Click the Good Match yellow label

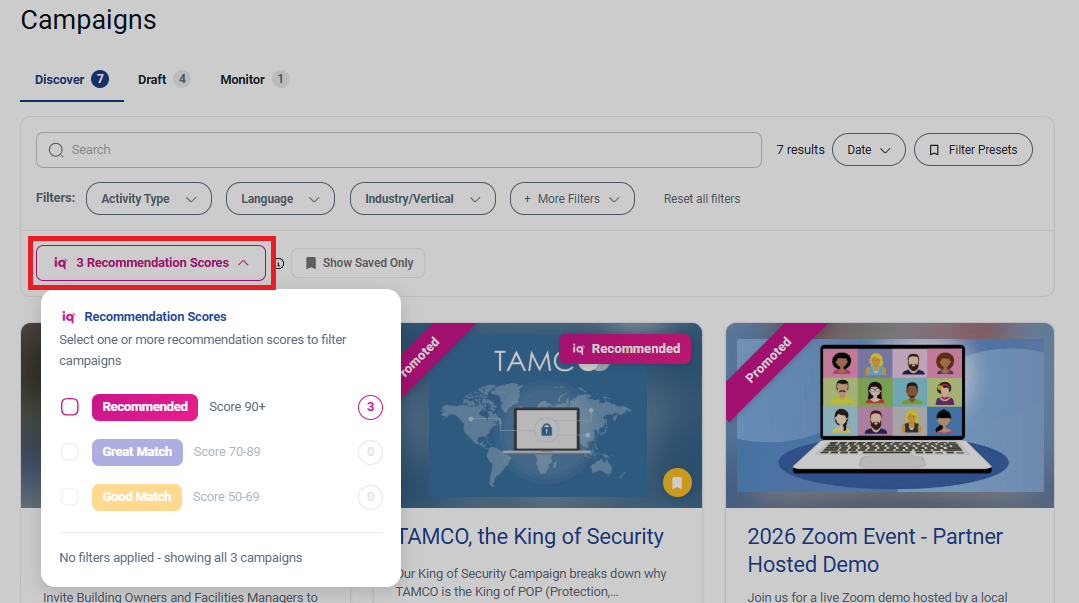point(137,497)
